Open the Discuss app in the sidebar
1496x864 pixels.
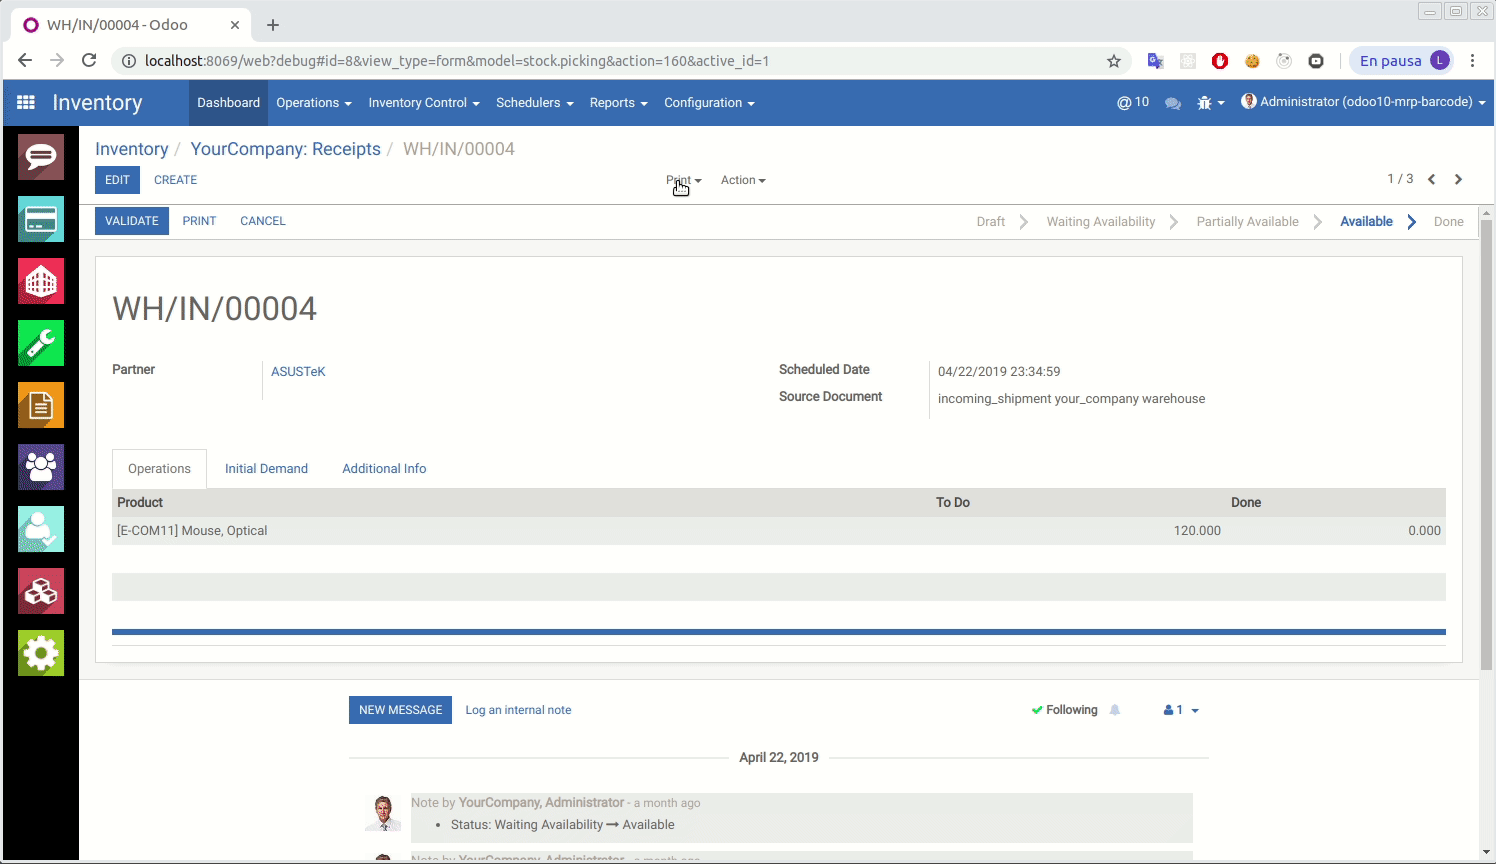point(41,157)
